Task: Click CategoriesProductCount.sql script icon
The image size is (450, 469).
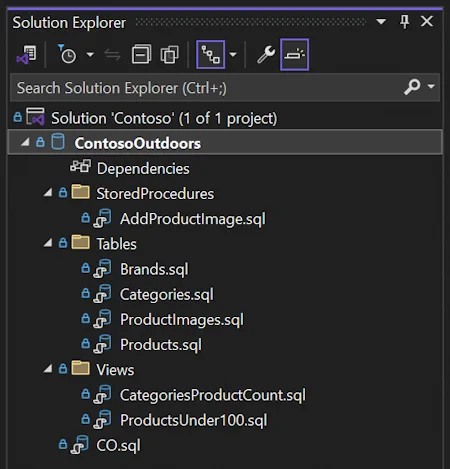Action: 102,394
